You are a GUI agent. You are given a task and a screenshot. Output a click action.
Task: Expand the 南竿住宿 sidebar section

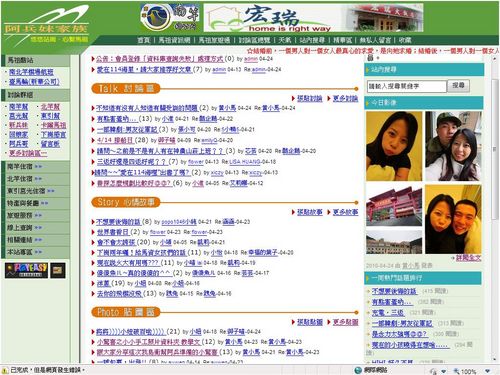[36, 166]
